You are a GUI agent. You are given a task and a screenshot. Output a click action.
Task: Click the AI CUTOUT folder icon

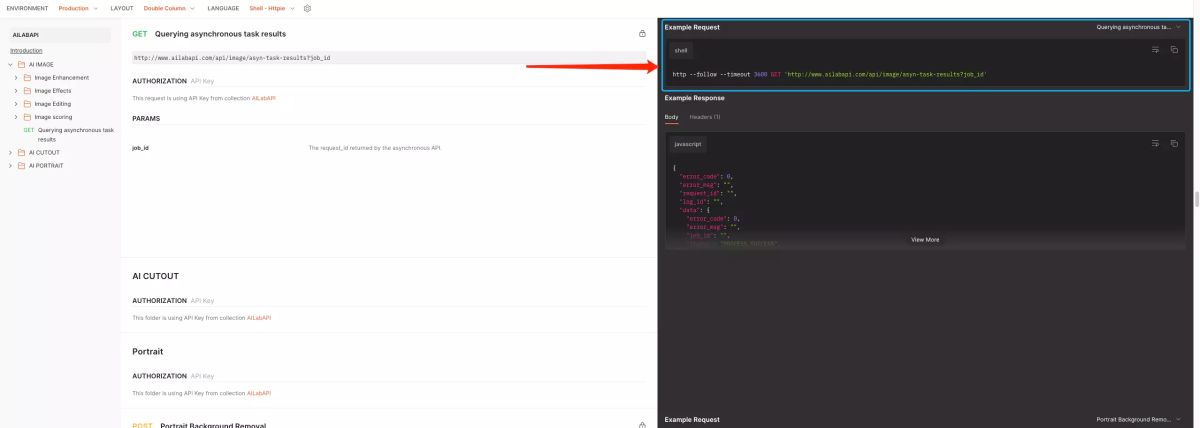point(22,152)
